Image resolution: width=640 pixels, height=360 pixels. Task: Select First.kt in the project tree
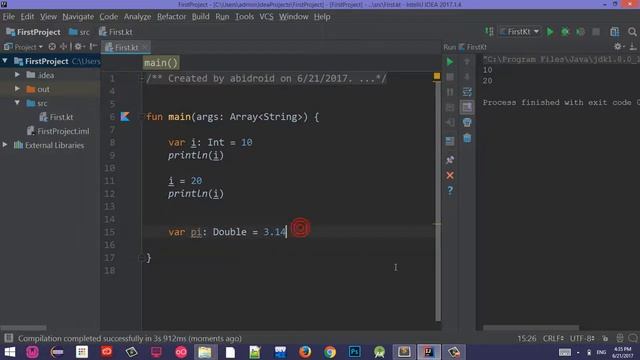[x=56, y=117]
